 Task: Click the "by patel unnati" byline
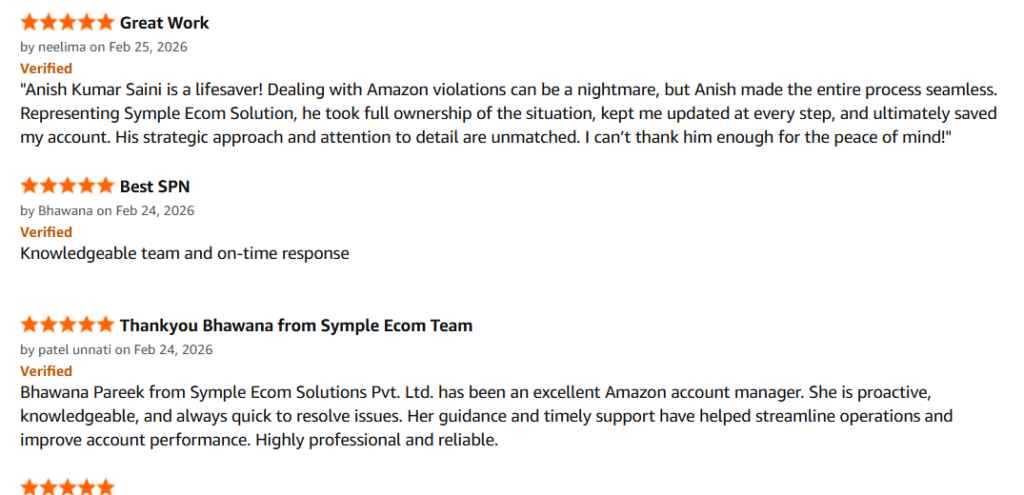(116, 350)
